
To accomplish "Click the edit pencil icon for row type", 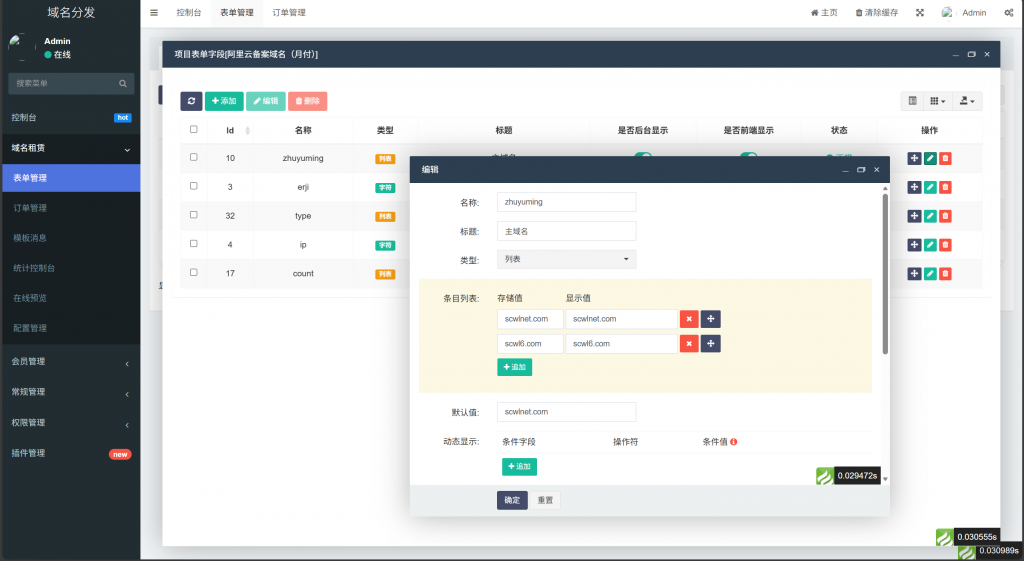I will pyautogui.click(x=930, y=216).
